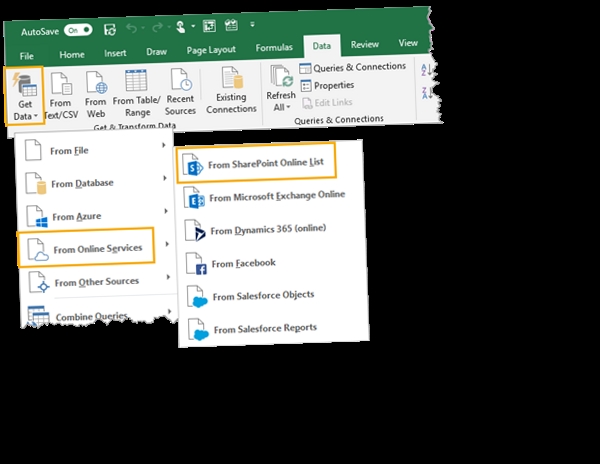Viewport: 600px width, 464px height.
Task: Open Queries & Connections pane button
Action: 352,67
